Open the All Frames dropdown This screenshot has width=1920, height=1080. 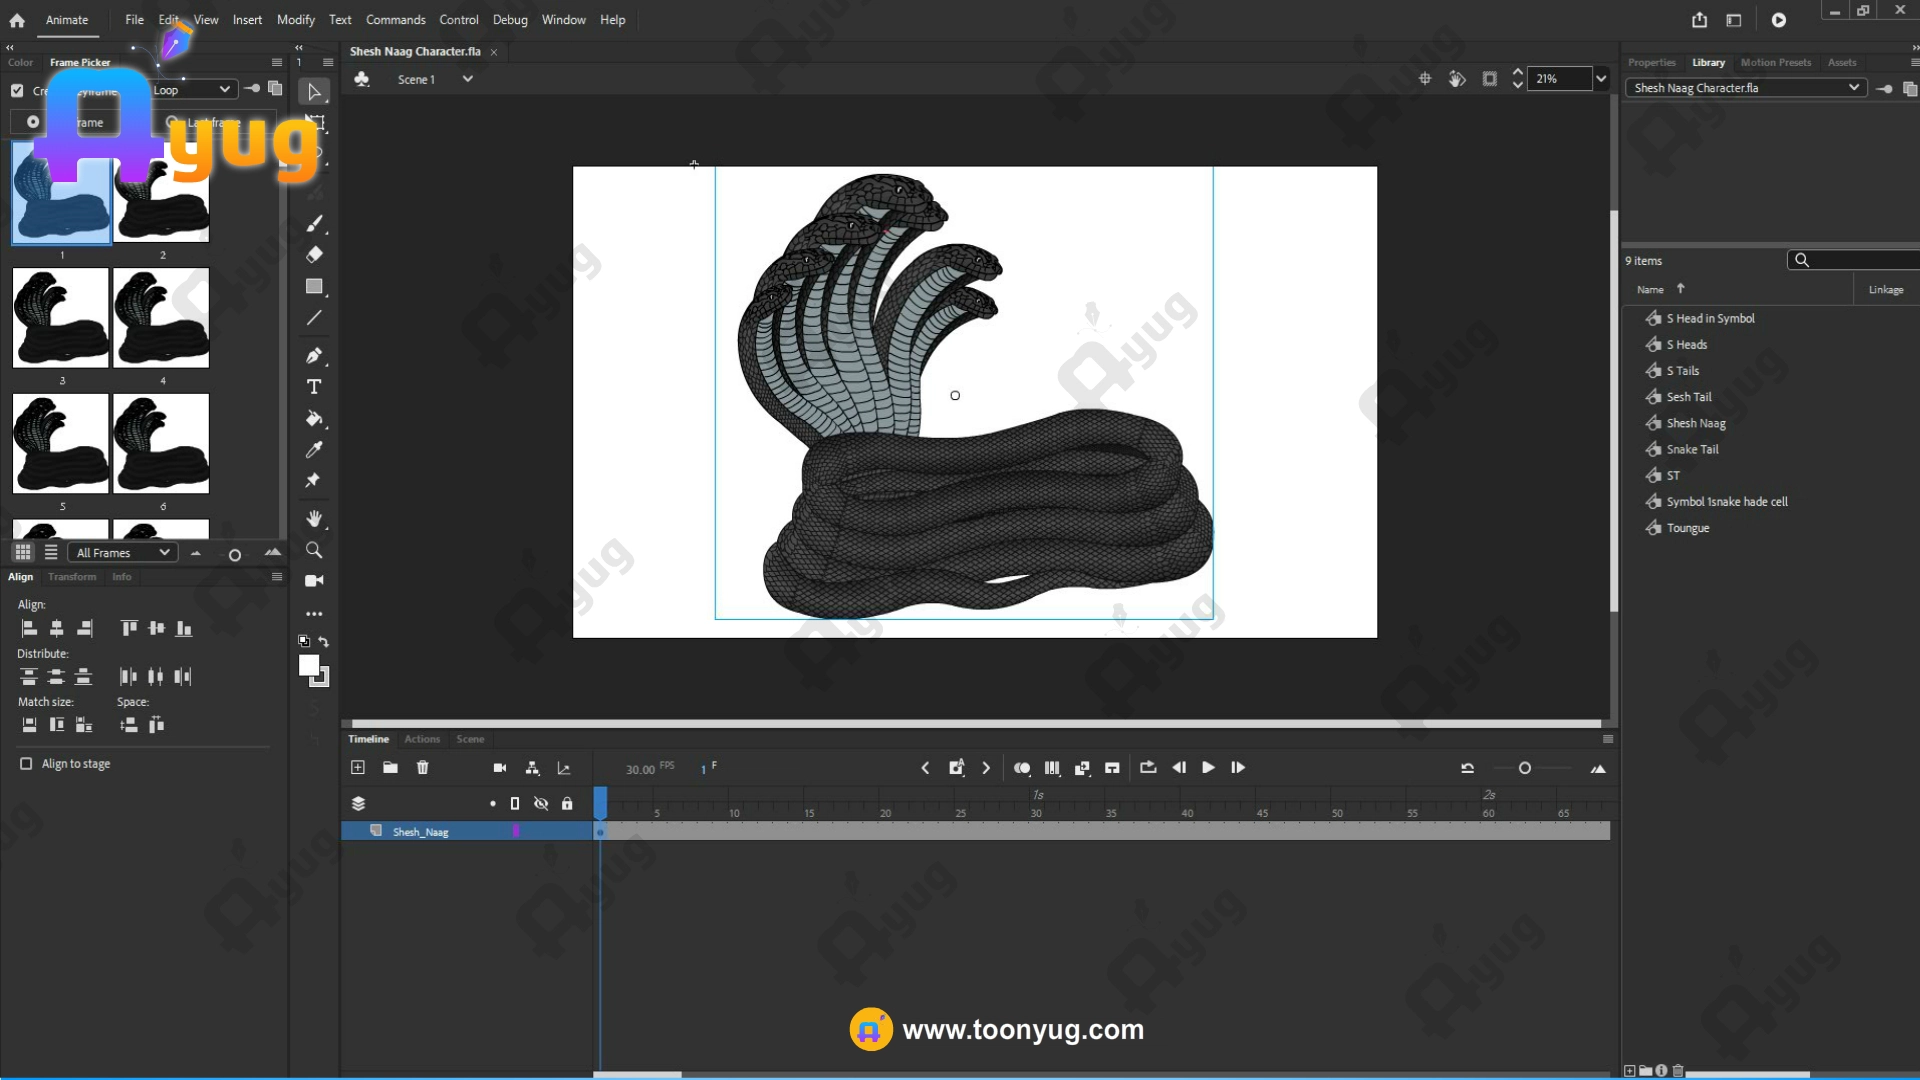point(122,553)
